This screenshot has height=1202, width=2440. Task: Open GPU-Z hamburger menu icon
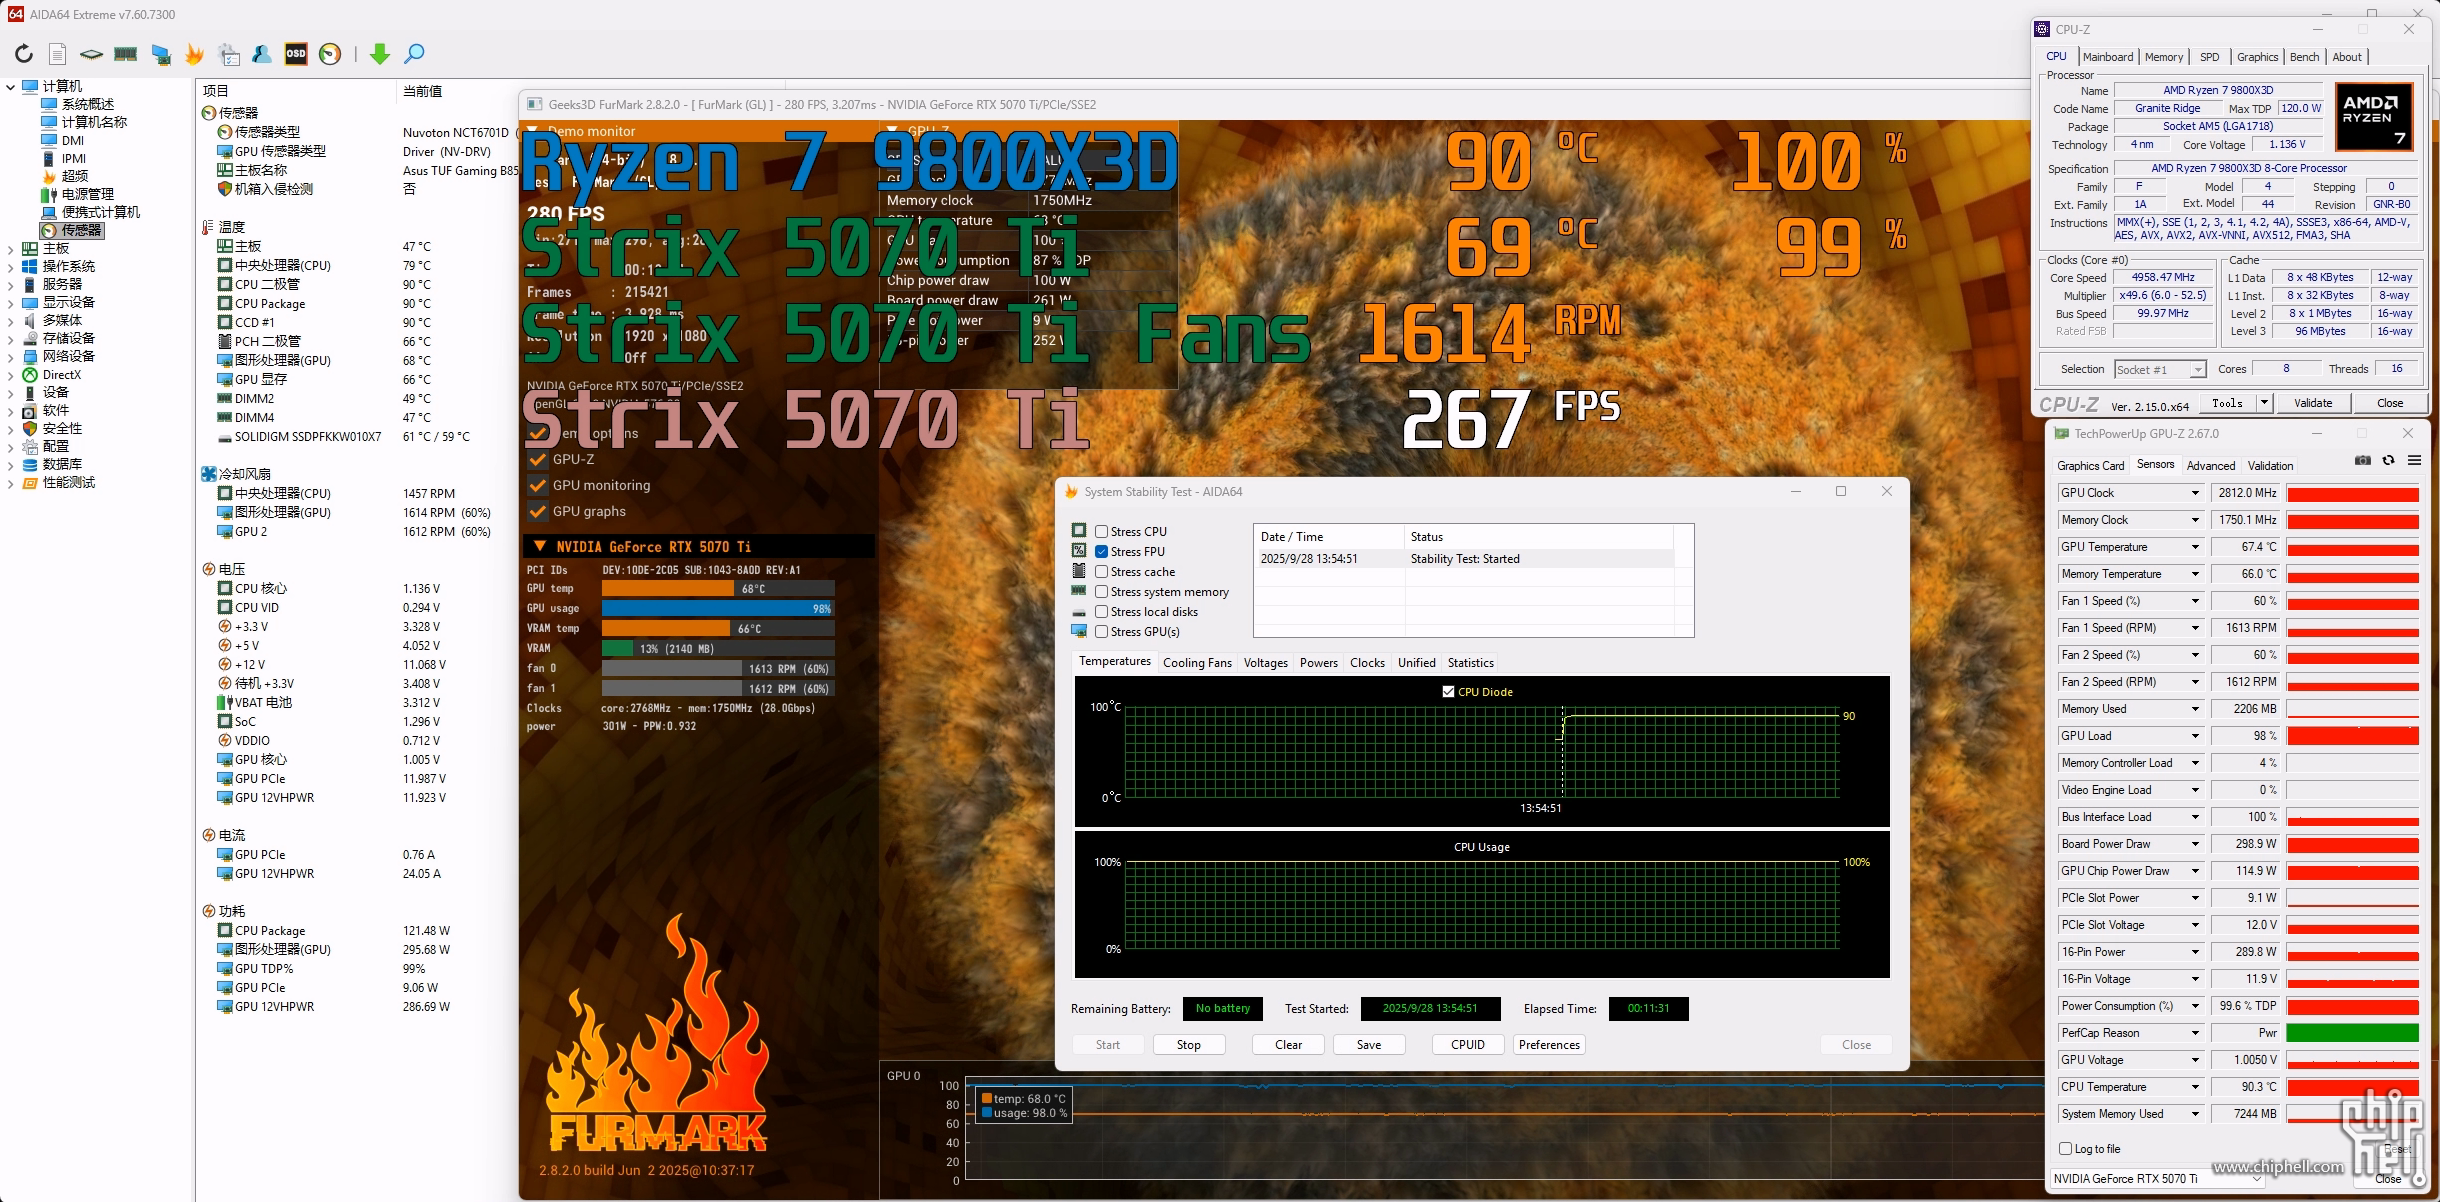(2414, 461)
